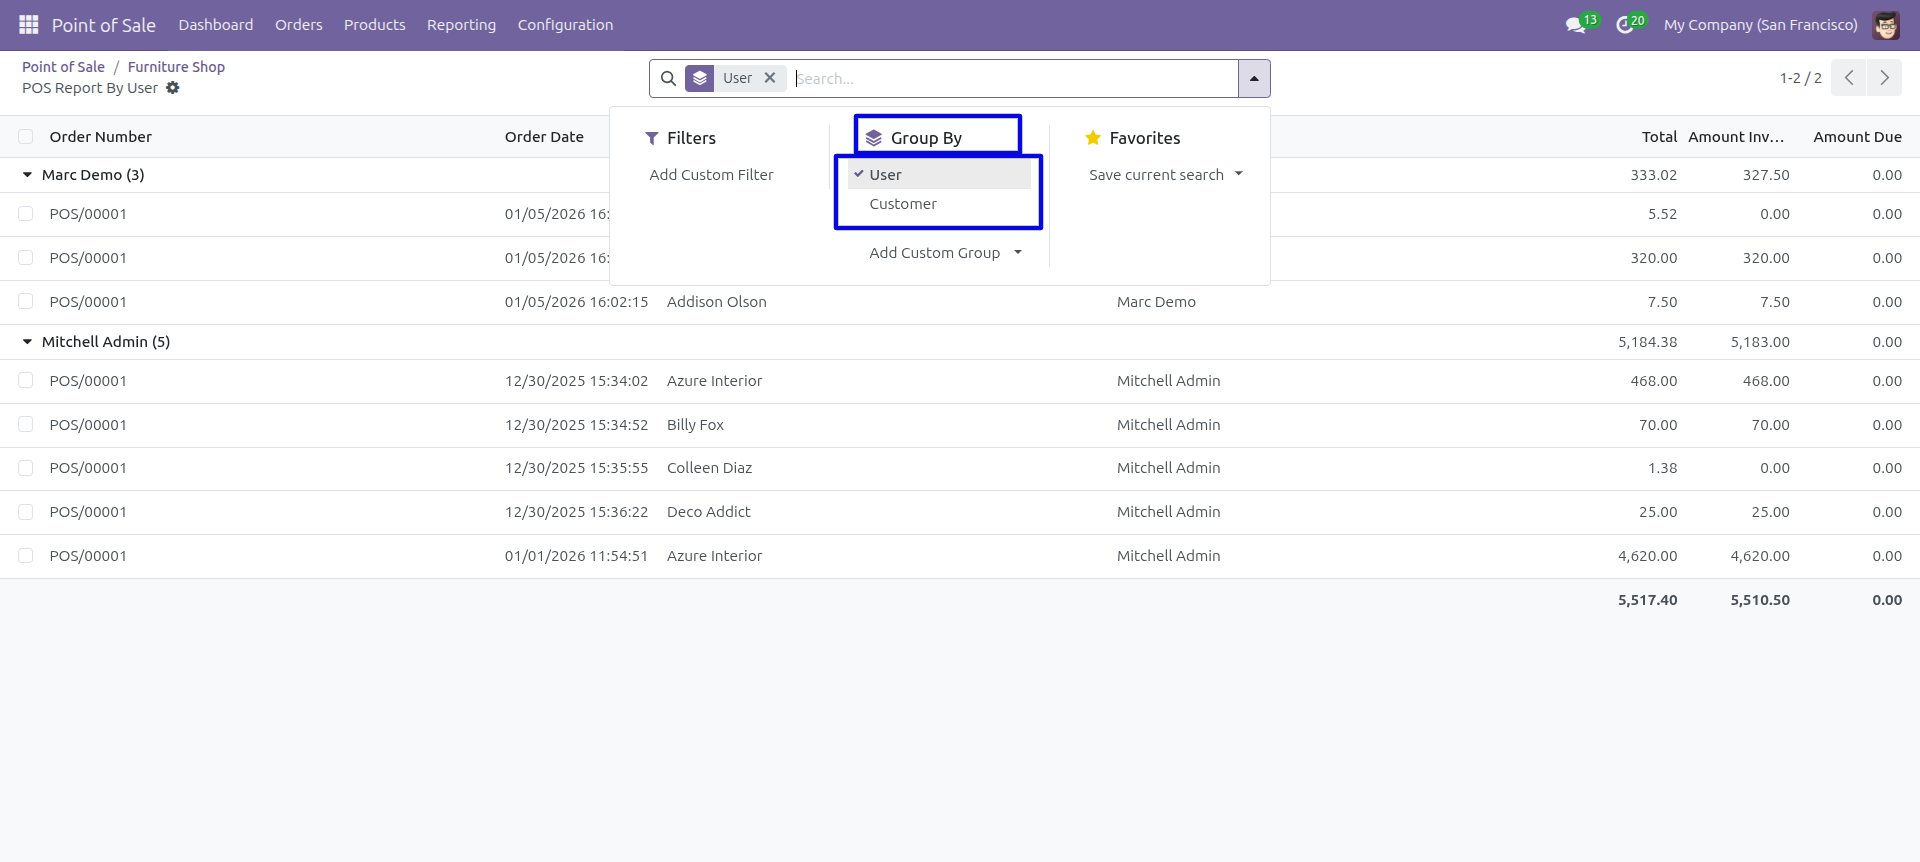Click the Point of Sale breadcrumb link
Viewport: 1920px width, 862px height.
pyautogui.click(x=63, y=67)
